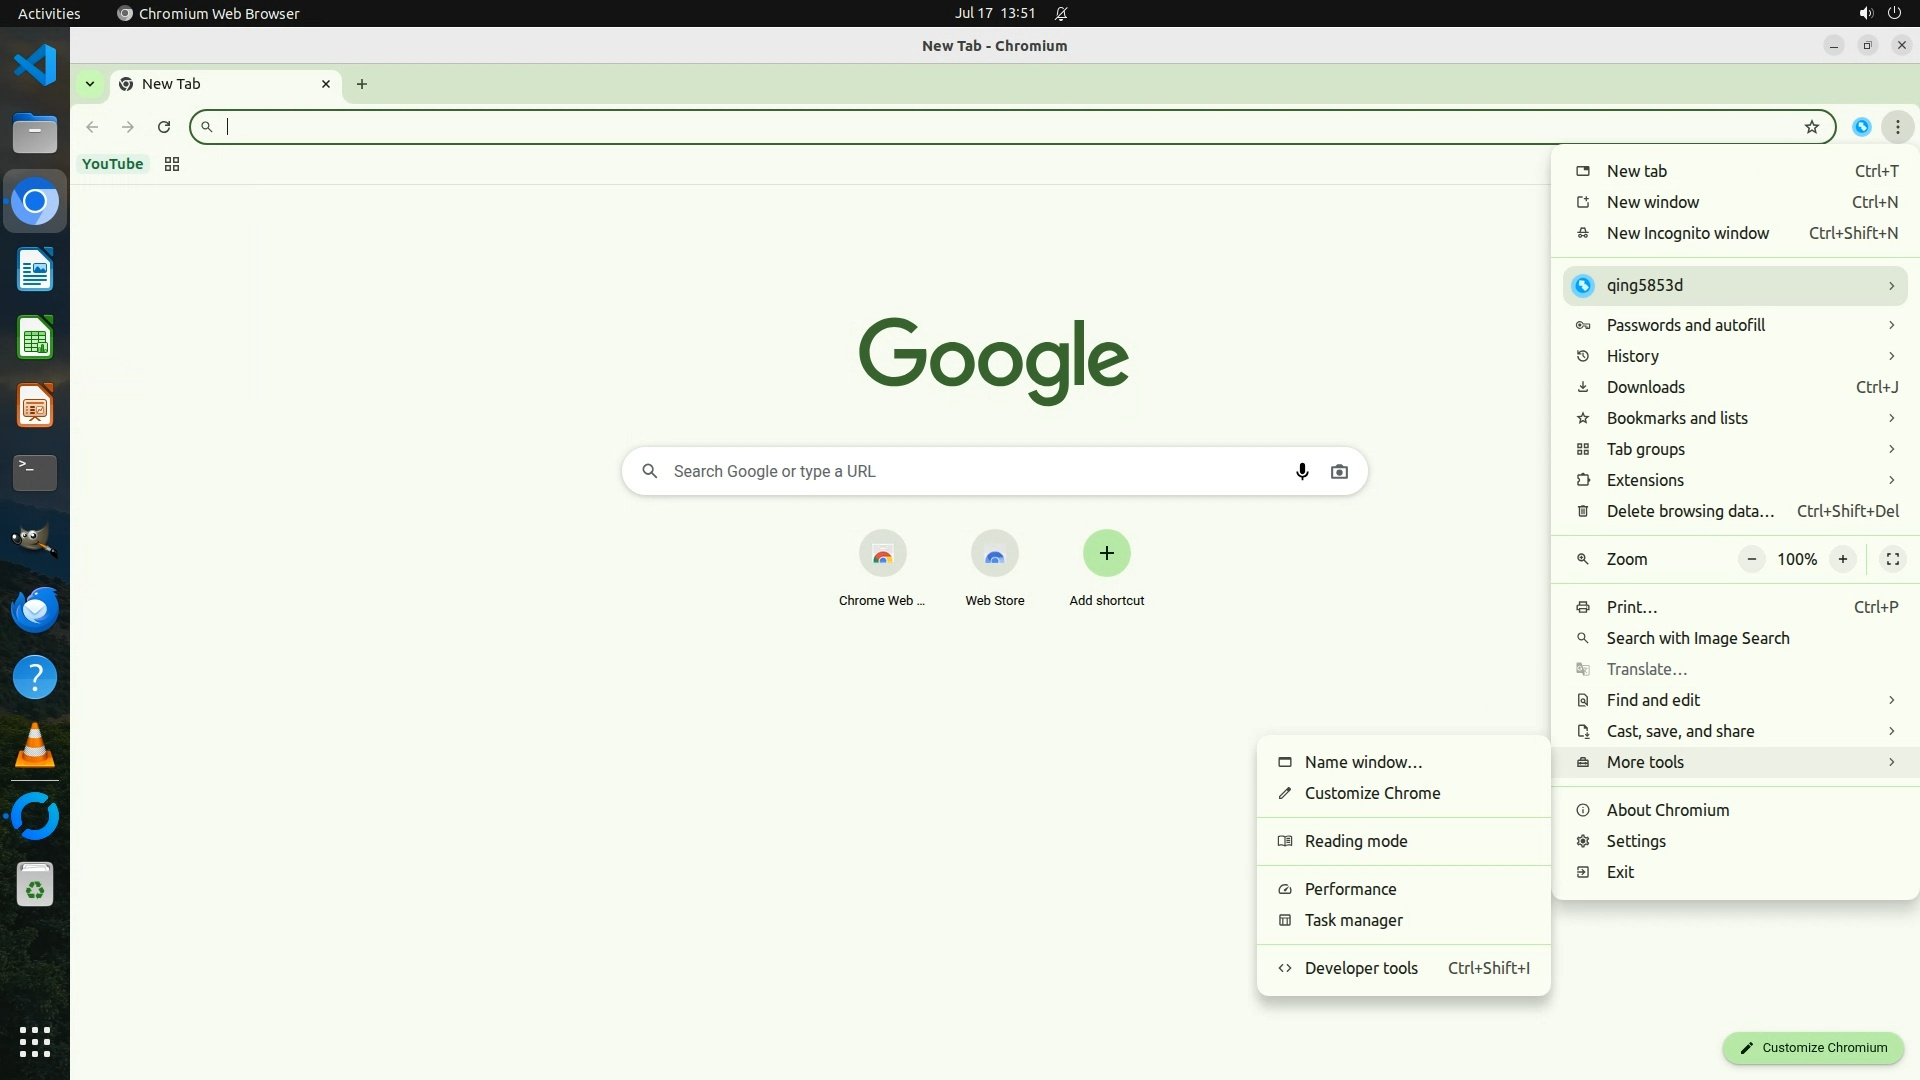1920x1080 pixels.
Task: Launch VLC media player from the dock
Action: [35, 746]
